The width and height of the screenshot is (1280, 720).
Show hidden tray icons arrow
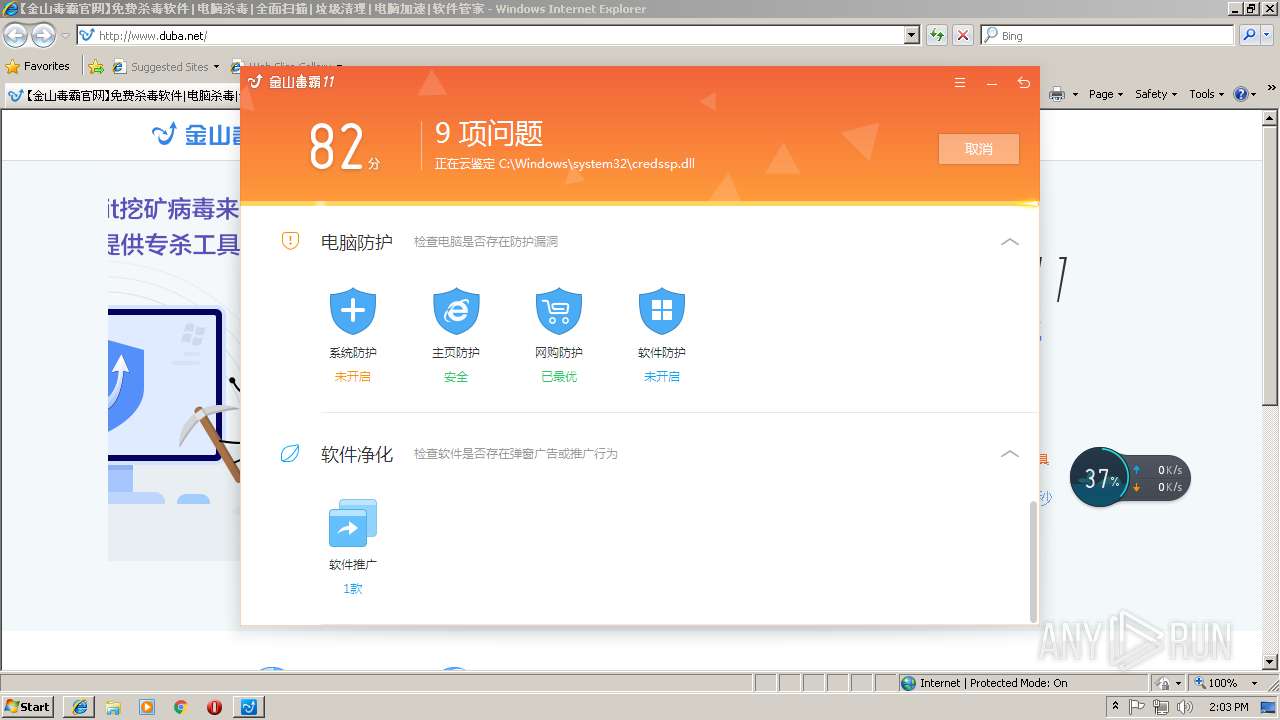pyautogui.click(x=1116, y=707)
